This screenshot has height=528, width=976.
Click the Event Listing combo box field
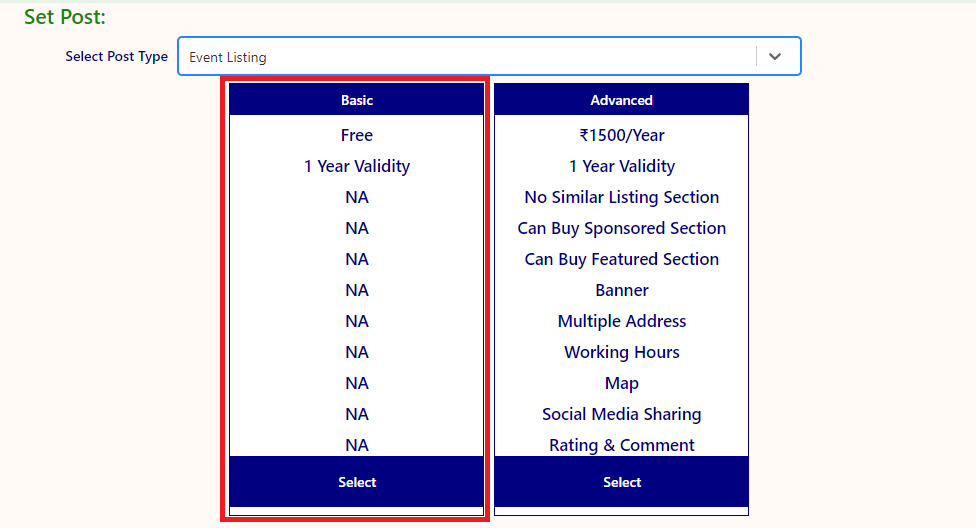[x=465, y=57]
